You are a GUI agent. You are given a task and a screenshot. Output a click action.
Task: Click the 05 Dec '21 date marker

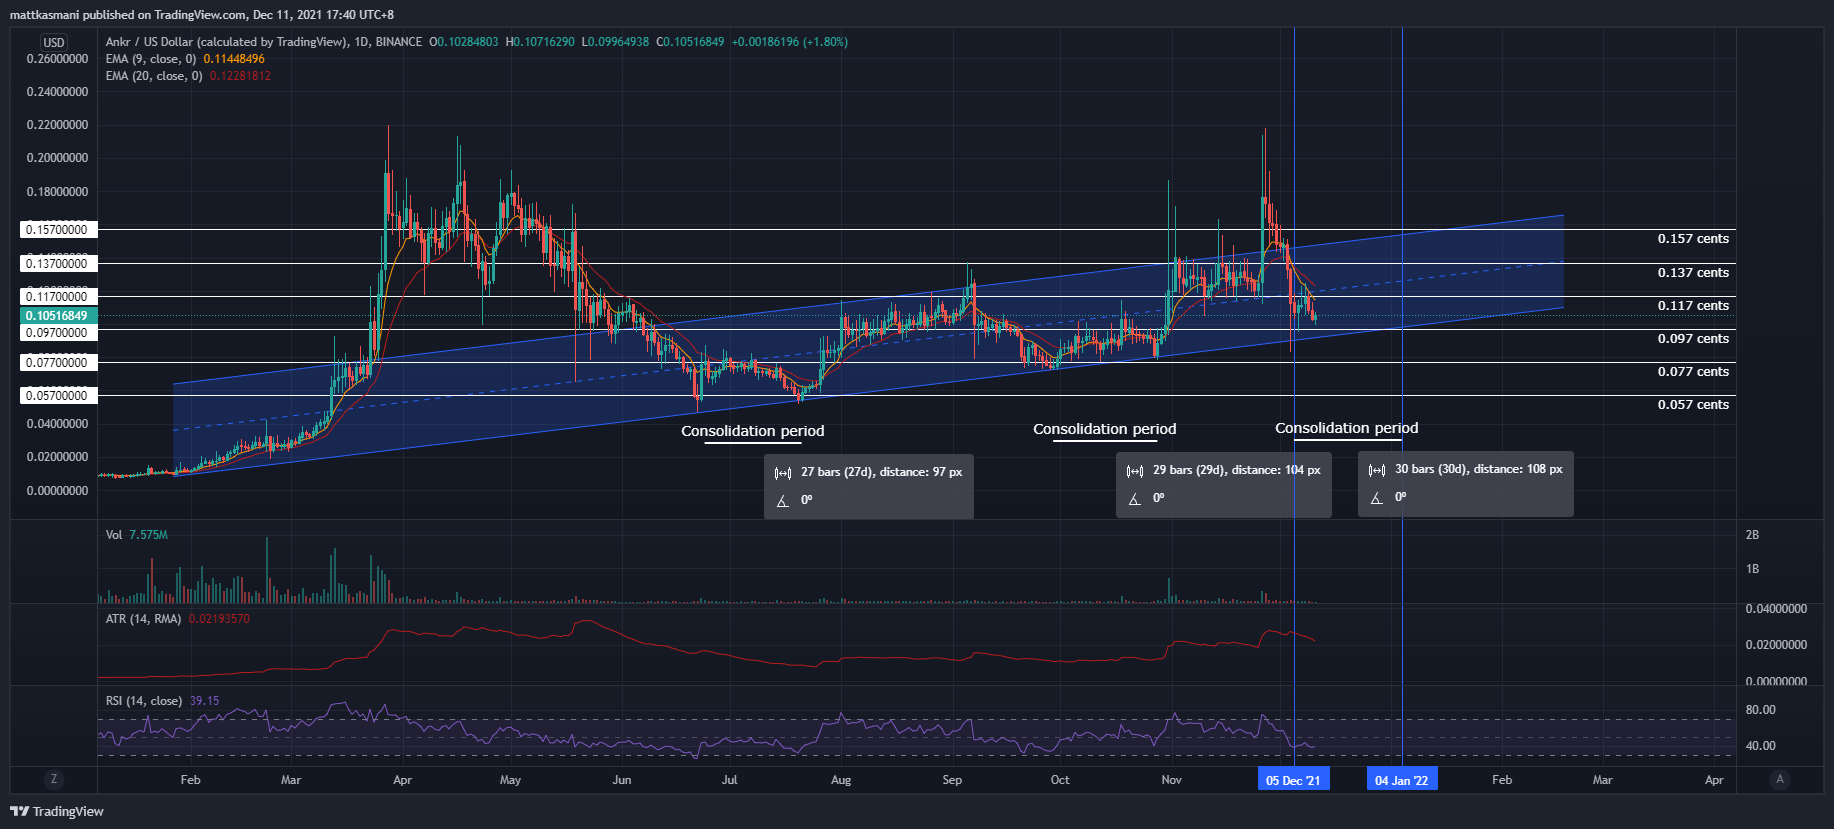(1293, 780)
